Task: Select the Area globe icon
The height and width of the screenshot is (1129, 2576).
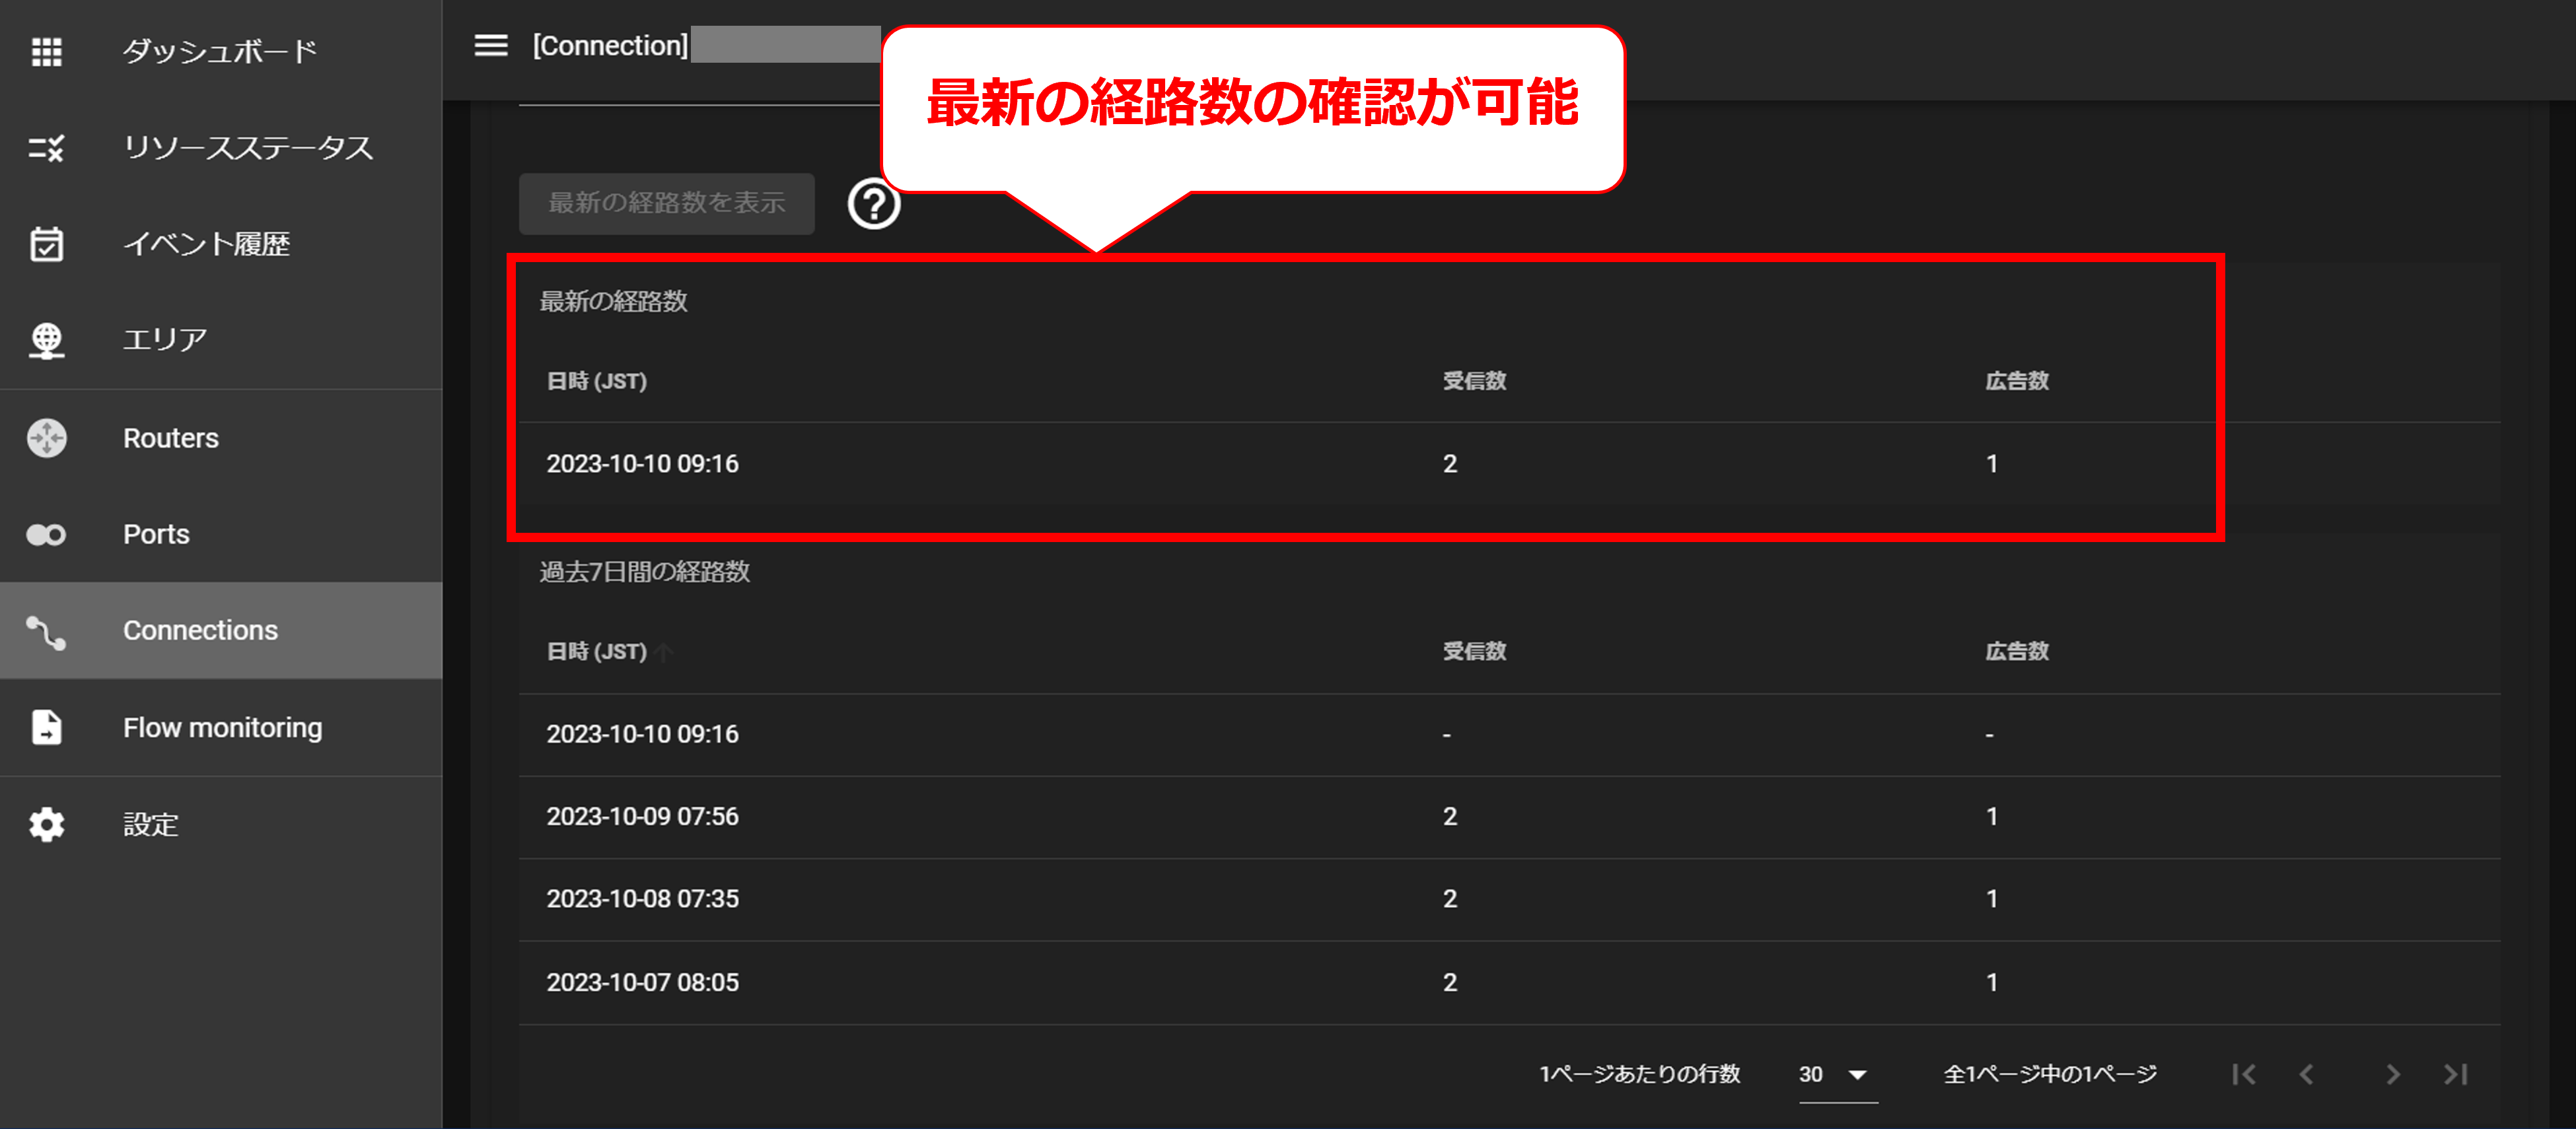Action: (x=47, y=340)
